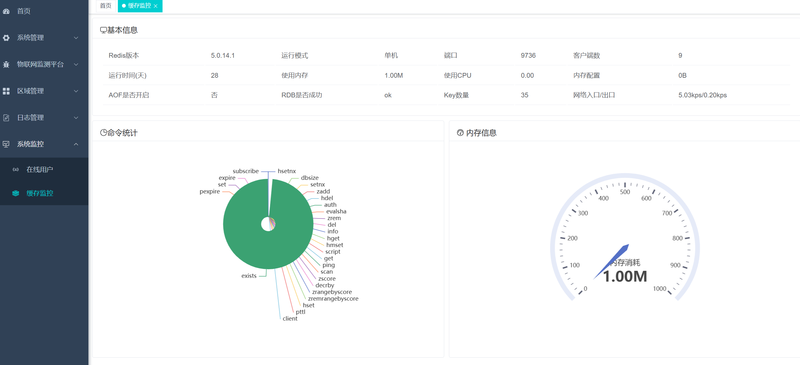Click the evalsha pie label
This screenshot has height=365, width=800.
pos(336,211)
